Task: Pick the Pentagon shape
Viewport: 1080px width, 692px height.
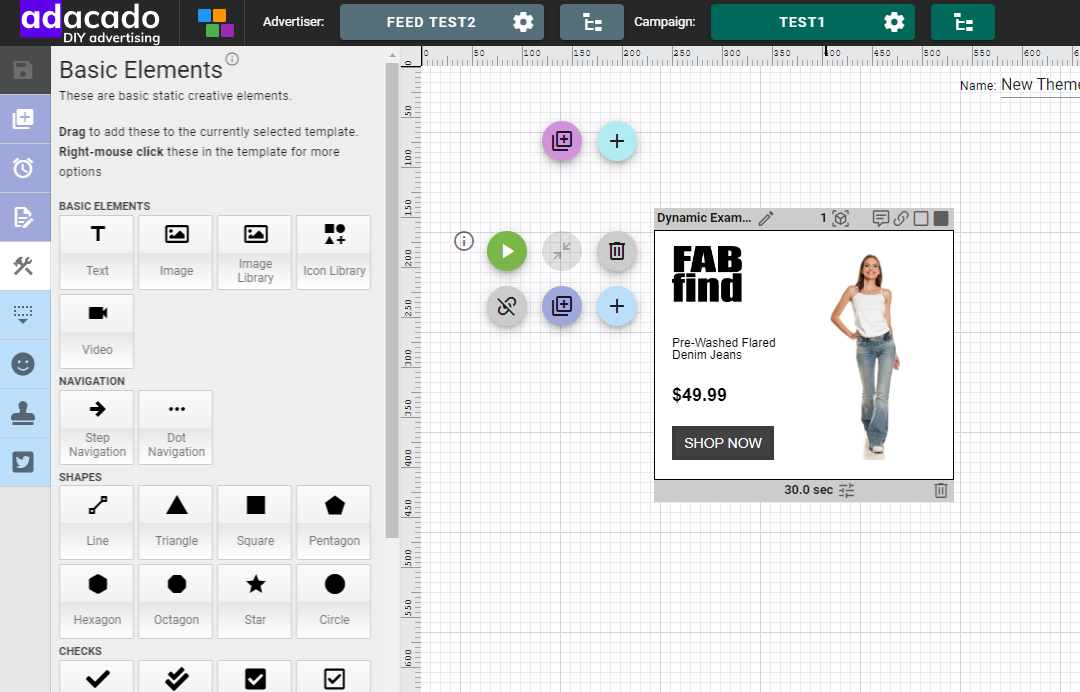Action: [x=334, y=523]
